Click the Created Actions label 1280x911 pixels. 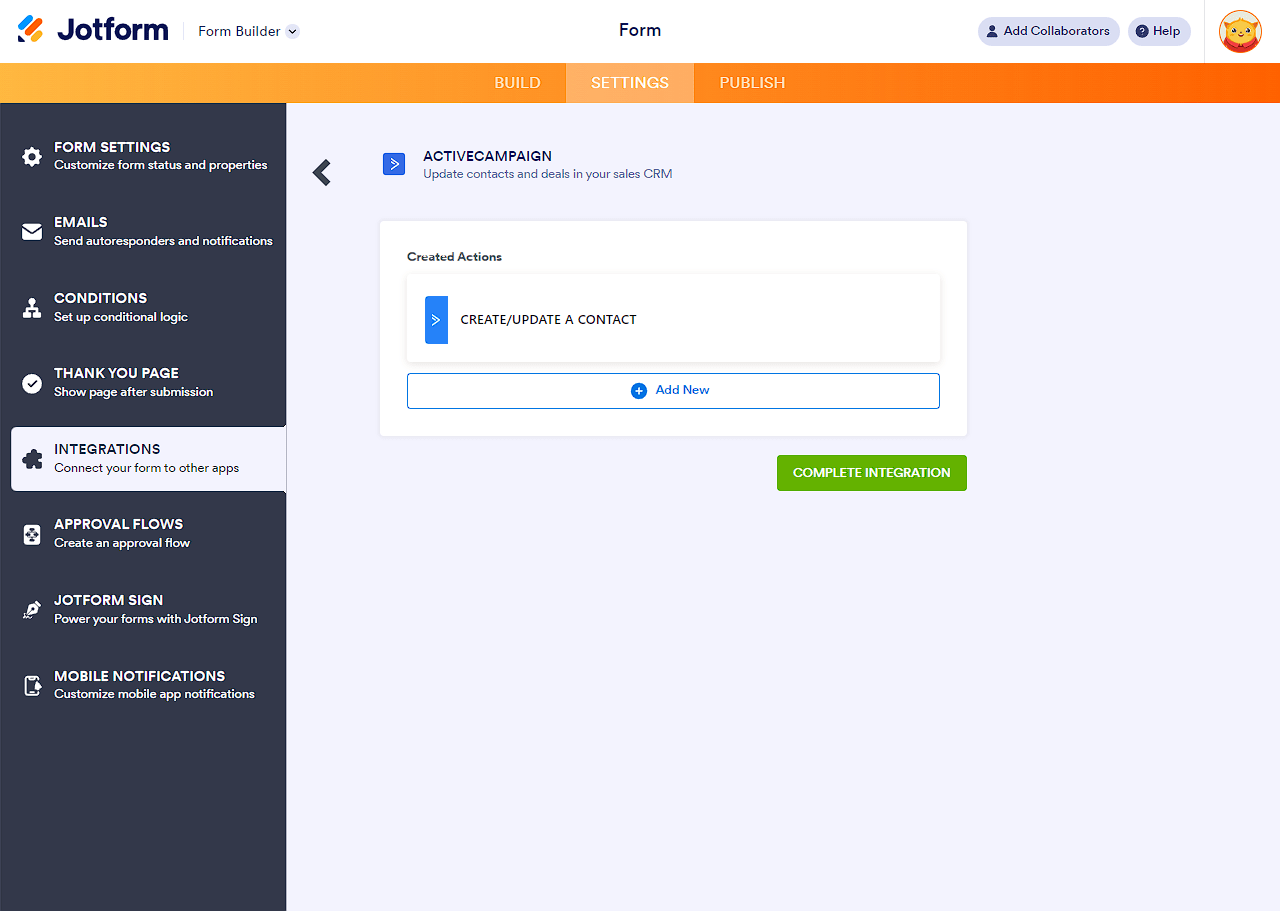pyautogui.click(x=454, y=257)
